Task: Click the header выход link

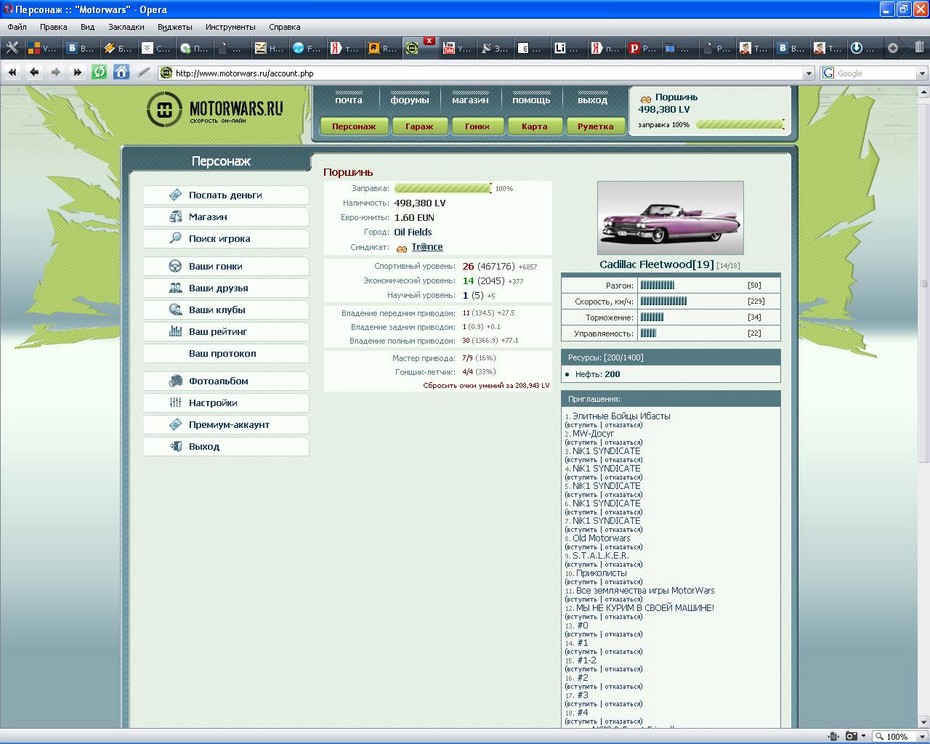Action: [x=593, y=100]
